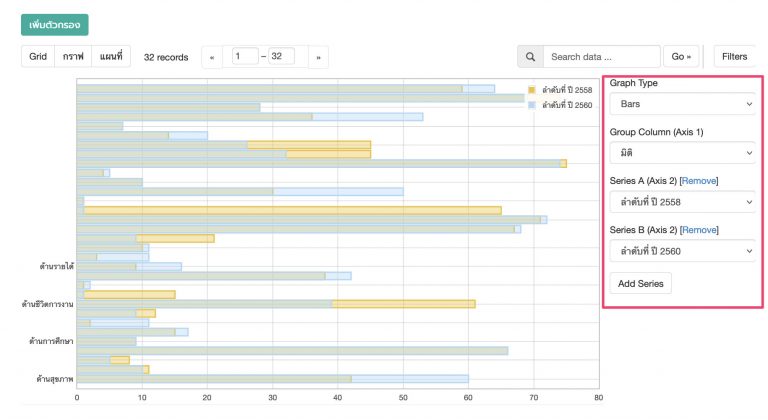
Task: Remove Series A via Remove link
Action: (x=699, y=181)
